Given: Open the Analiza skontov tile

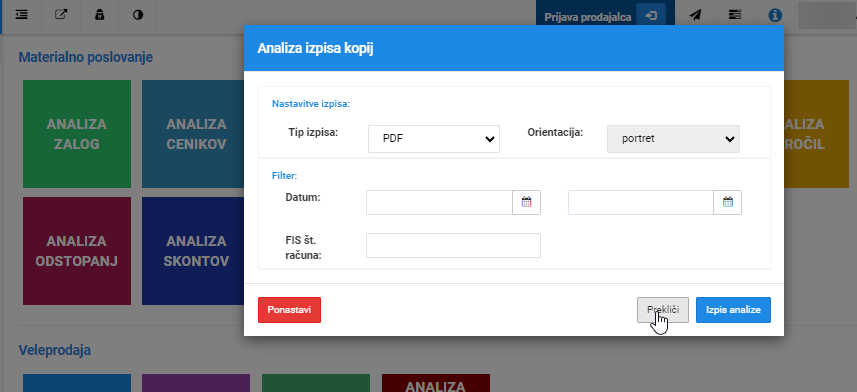Looking at the screenshot, I should 196,251.
